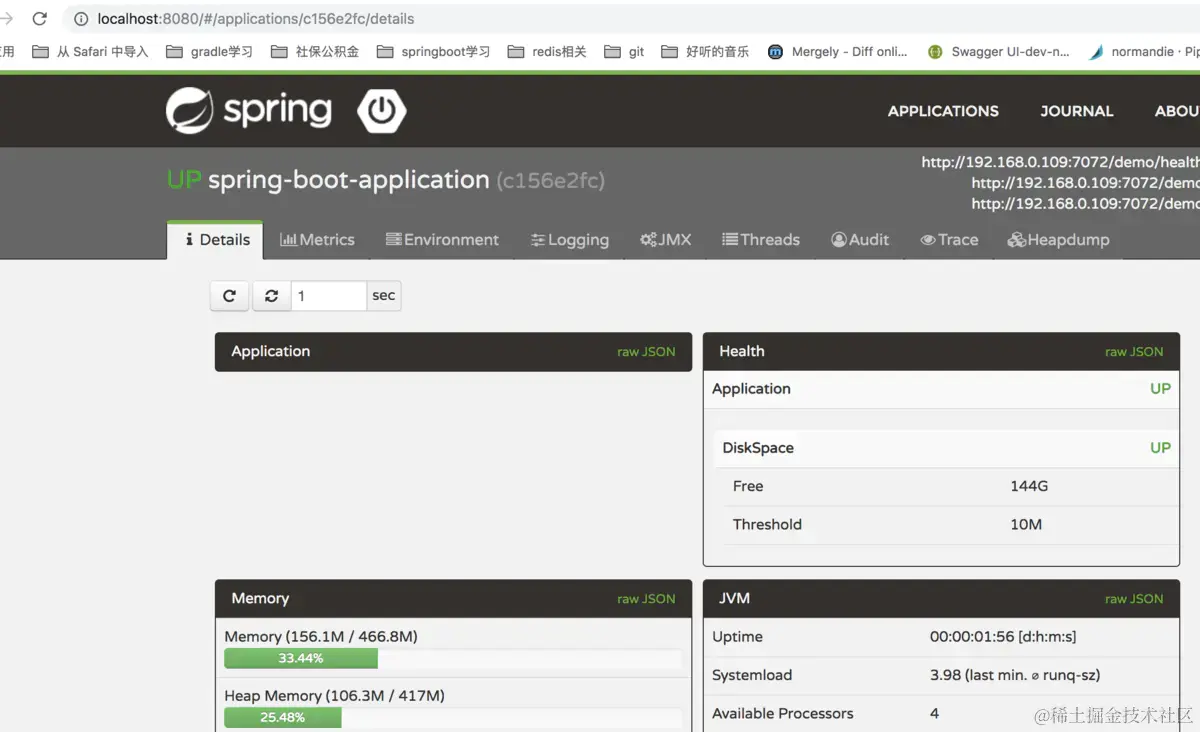Open the JMX tab
Image resolution: width=1200 pixels, height=732 pixels.
click(666, 240)
